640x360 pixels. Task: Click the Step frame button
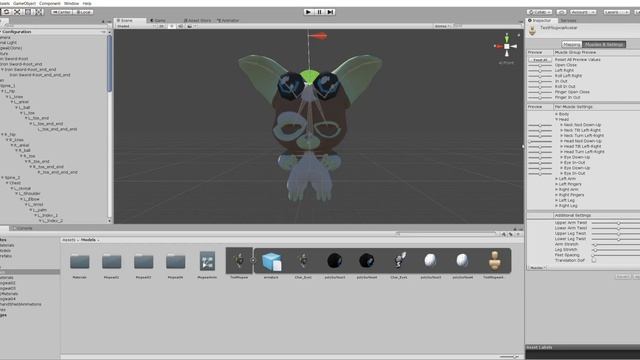point(331,12)
